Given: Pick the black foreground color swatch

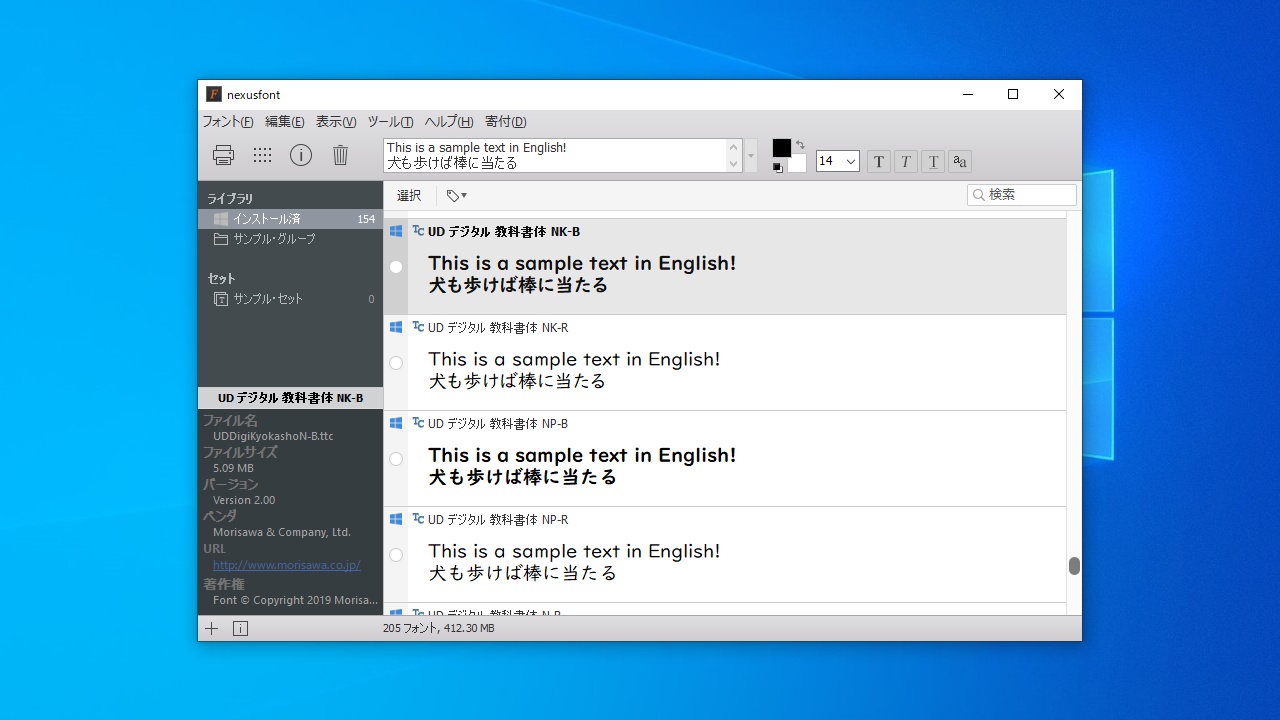Looking at the screenshot, I should [x=782, y=148].
